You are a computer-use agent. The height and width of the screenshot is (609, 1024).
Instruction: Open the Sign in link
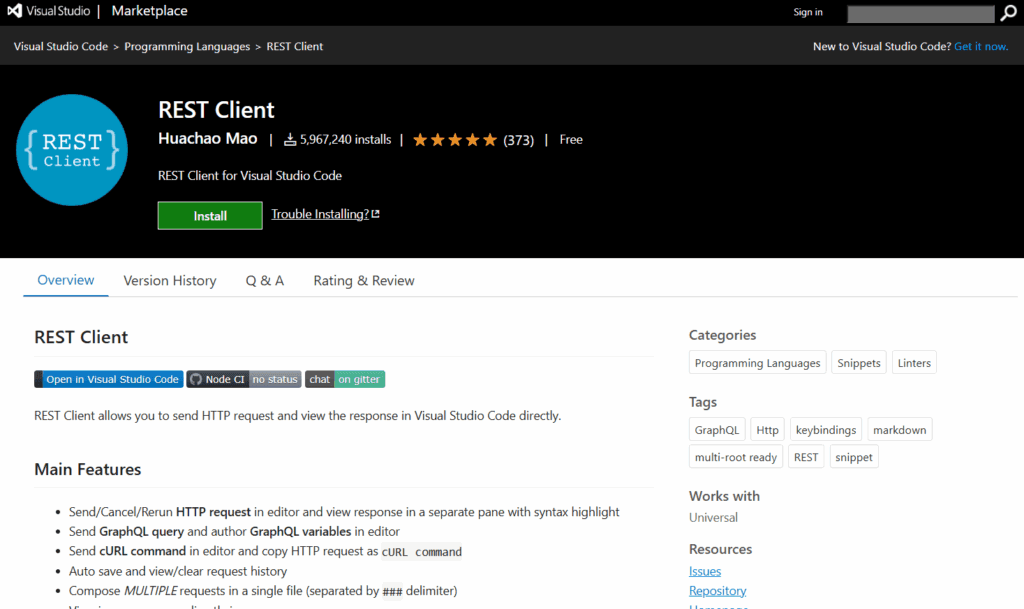tap(808, 12)
